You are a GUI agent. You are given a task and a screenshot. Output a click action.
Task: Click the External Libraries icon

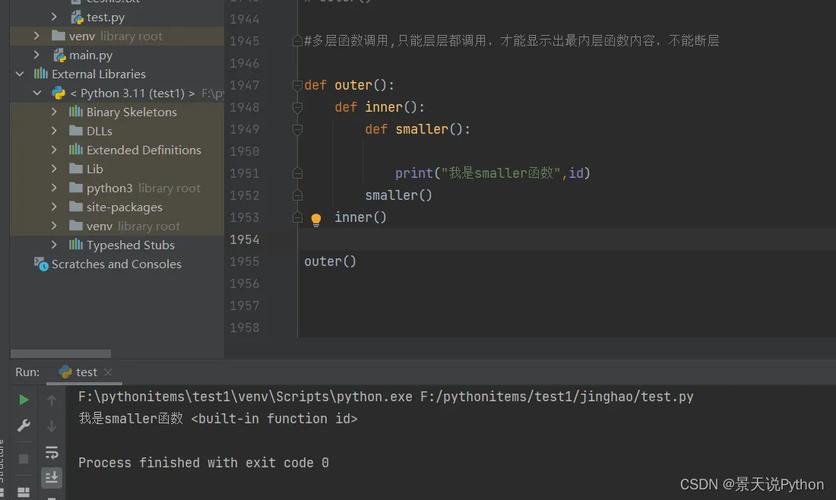(x=41, y=74)
